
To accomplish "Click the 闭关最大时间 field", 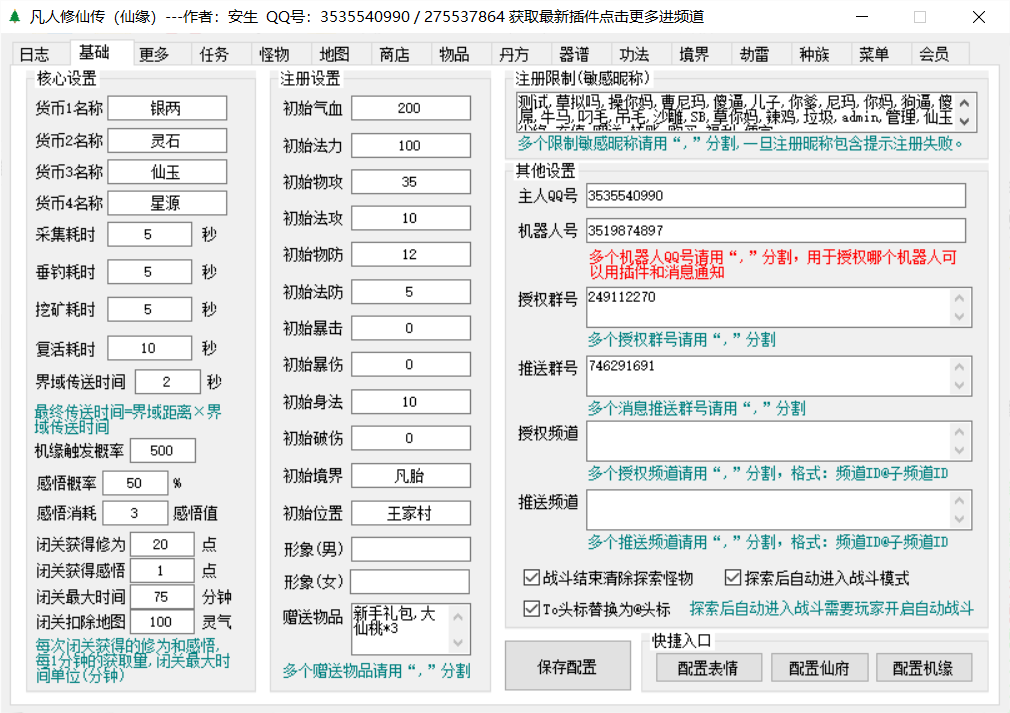I will click(162, 596).
